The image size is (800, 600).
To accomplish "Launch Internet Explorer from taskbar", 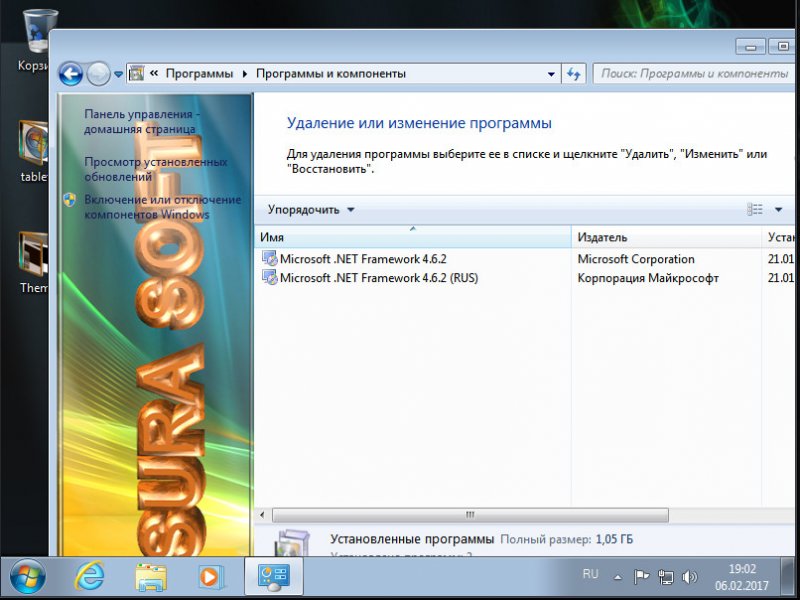I will point(90,577).
